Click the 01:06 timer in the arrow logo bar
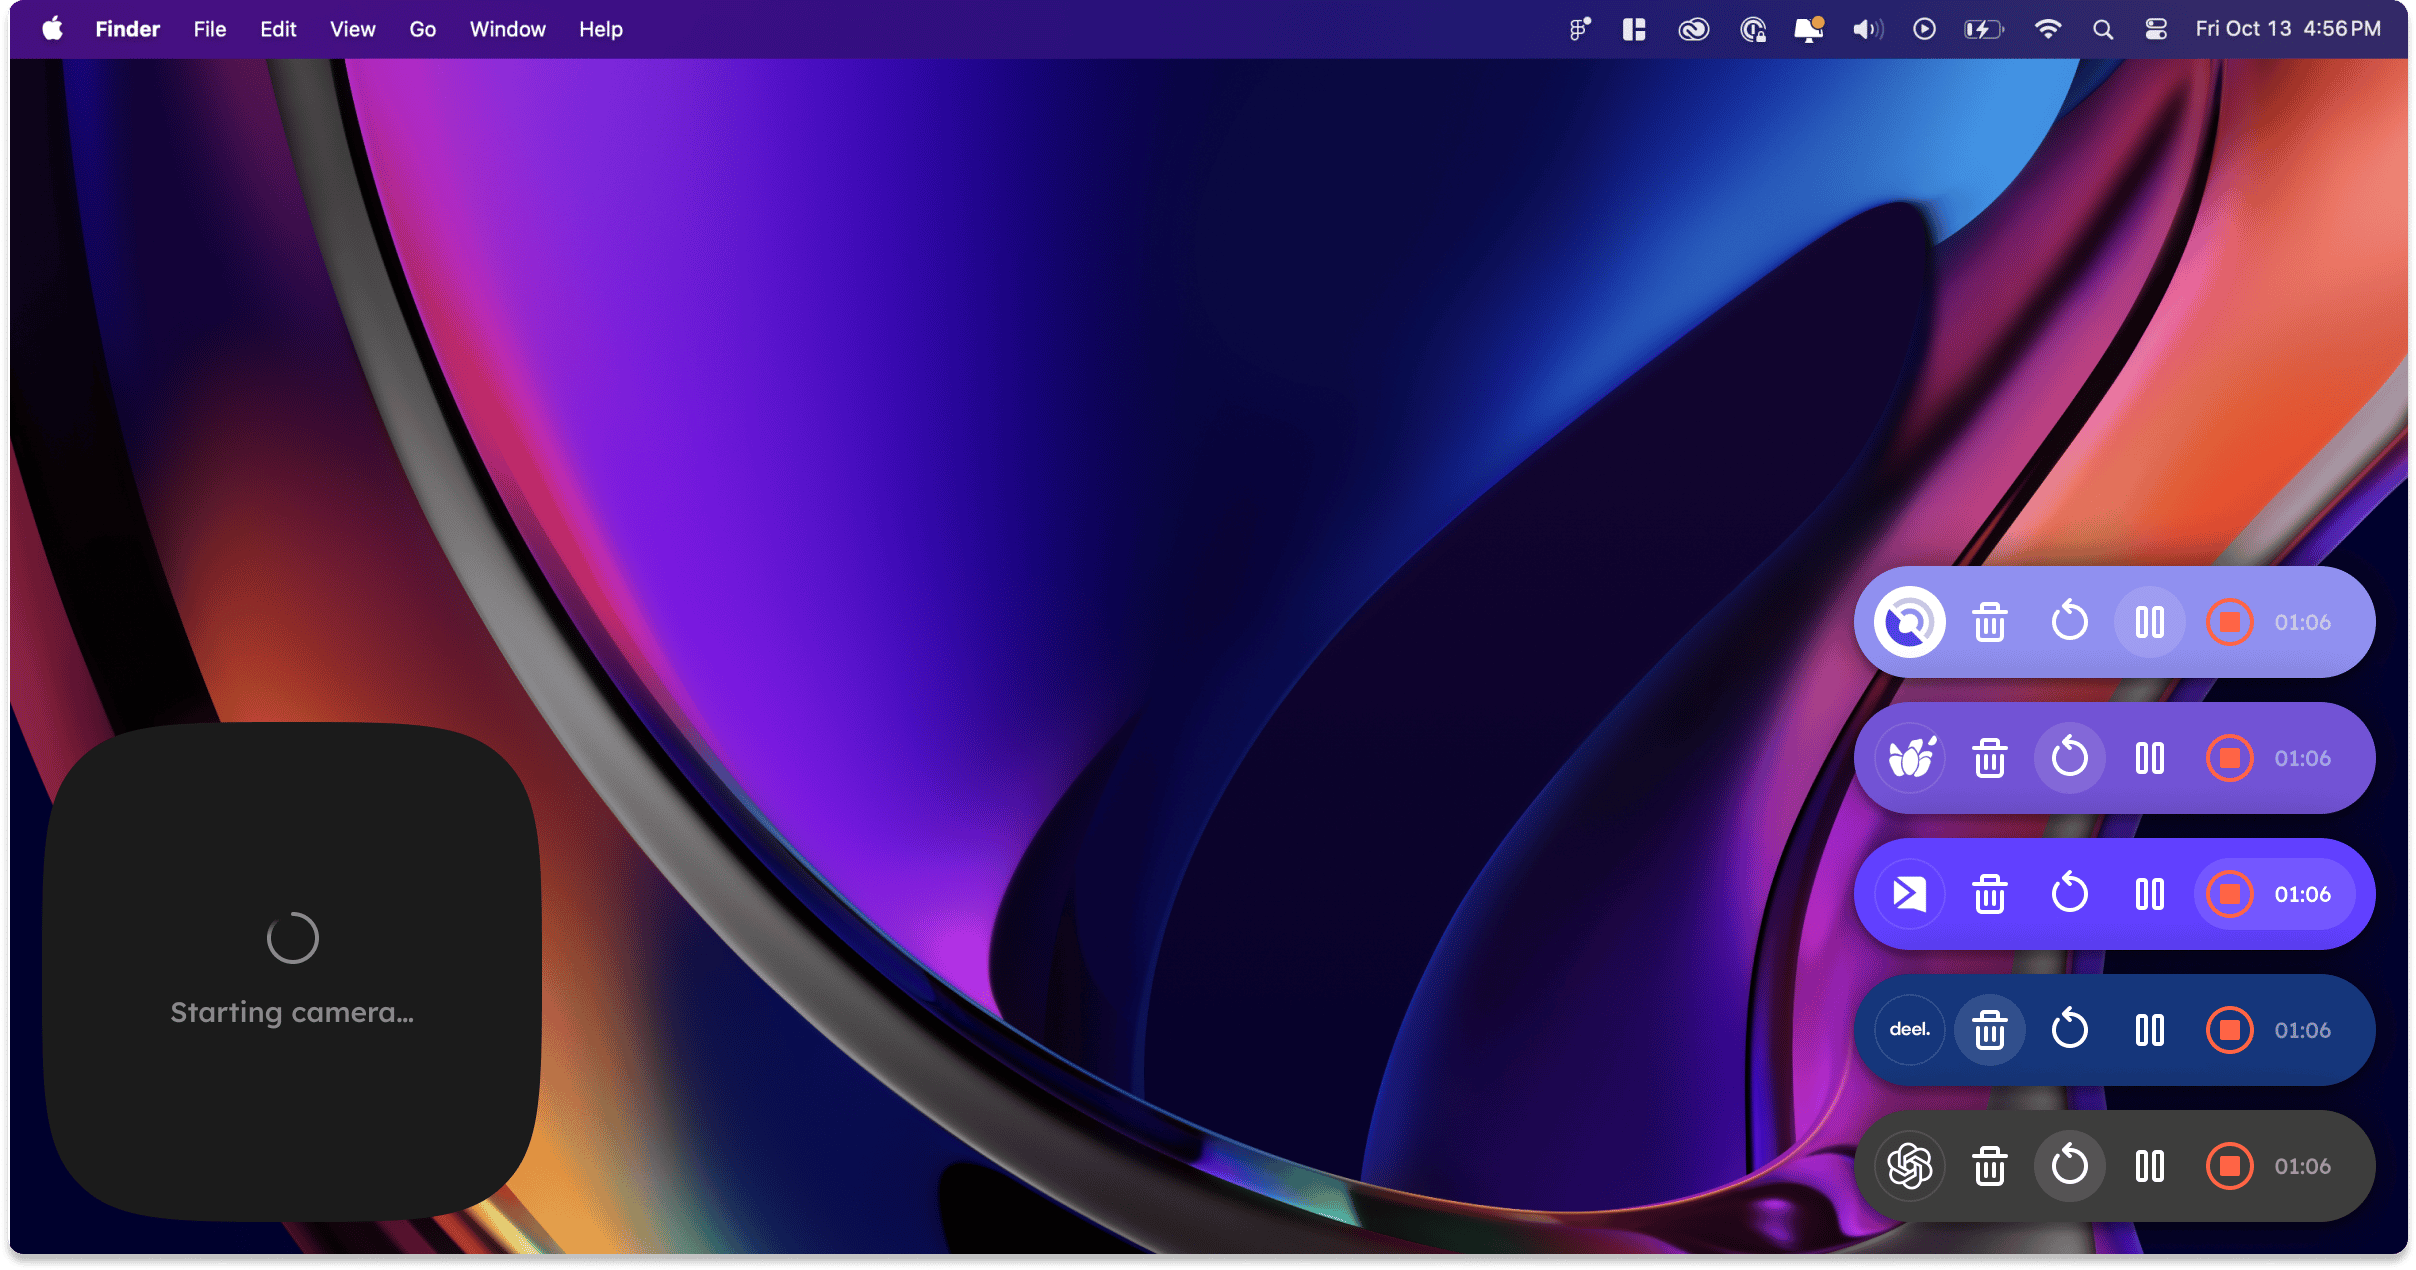 point(2302,894)
